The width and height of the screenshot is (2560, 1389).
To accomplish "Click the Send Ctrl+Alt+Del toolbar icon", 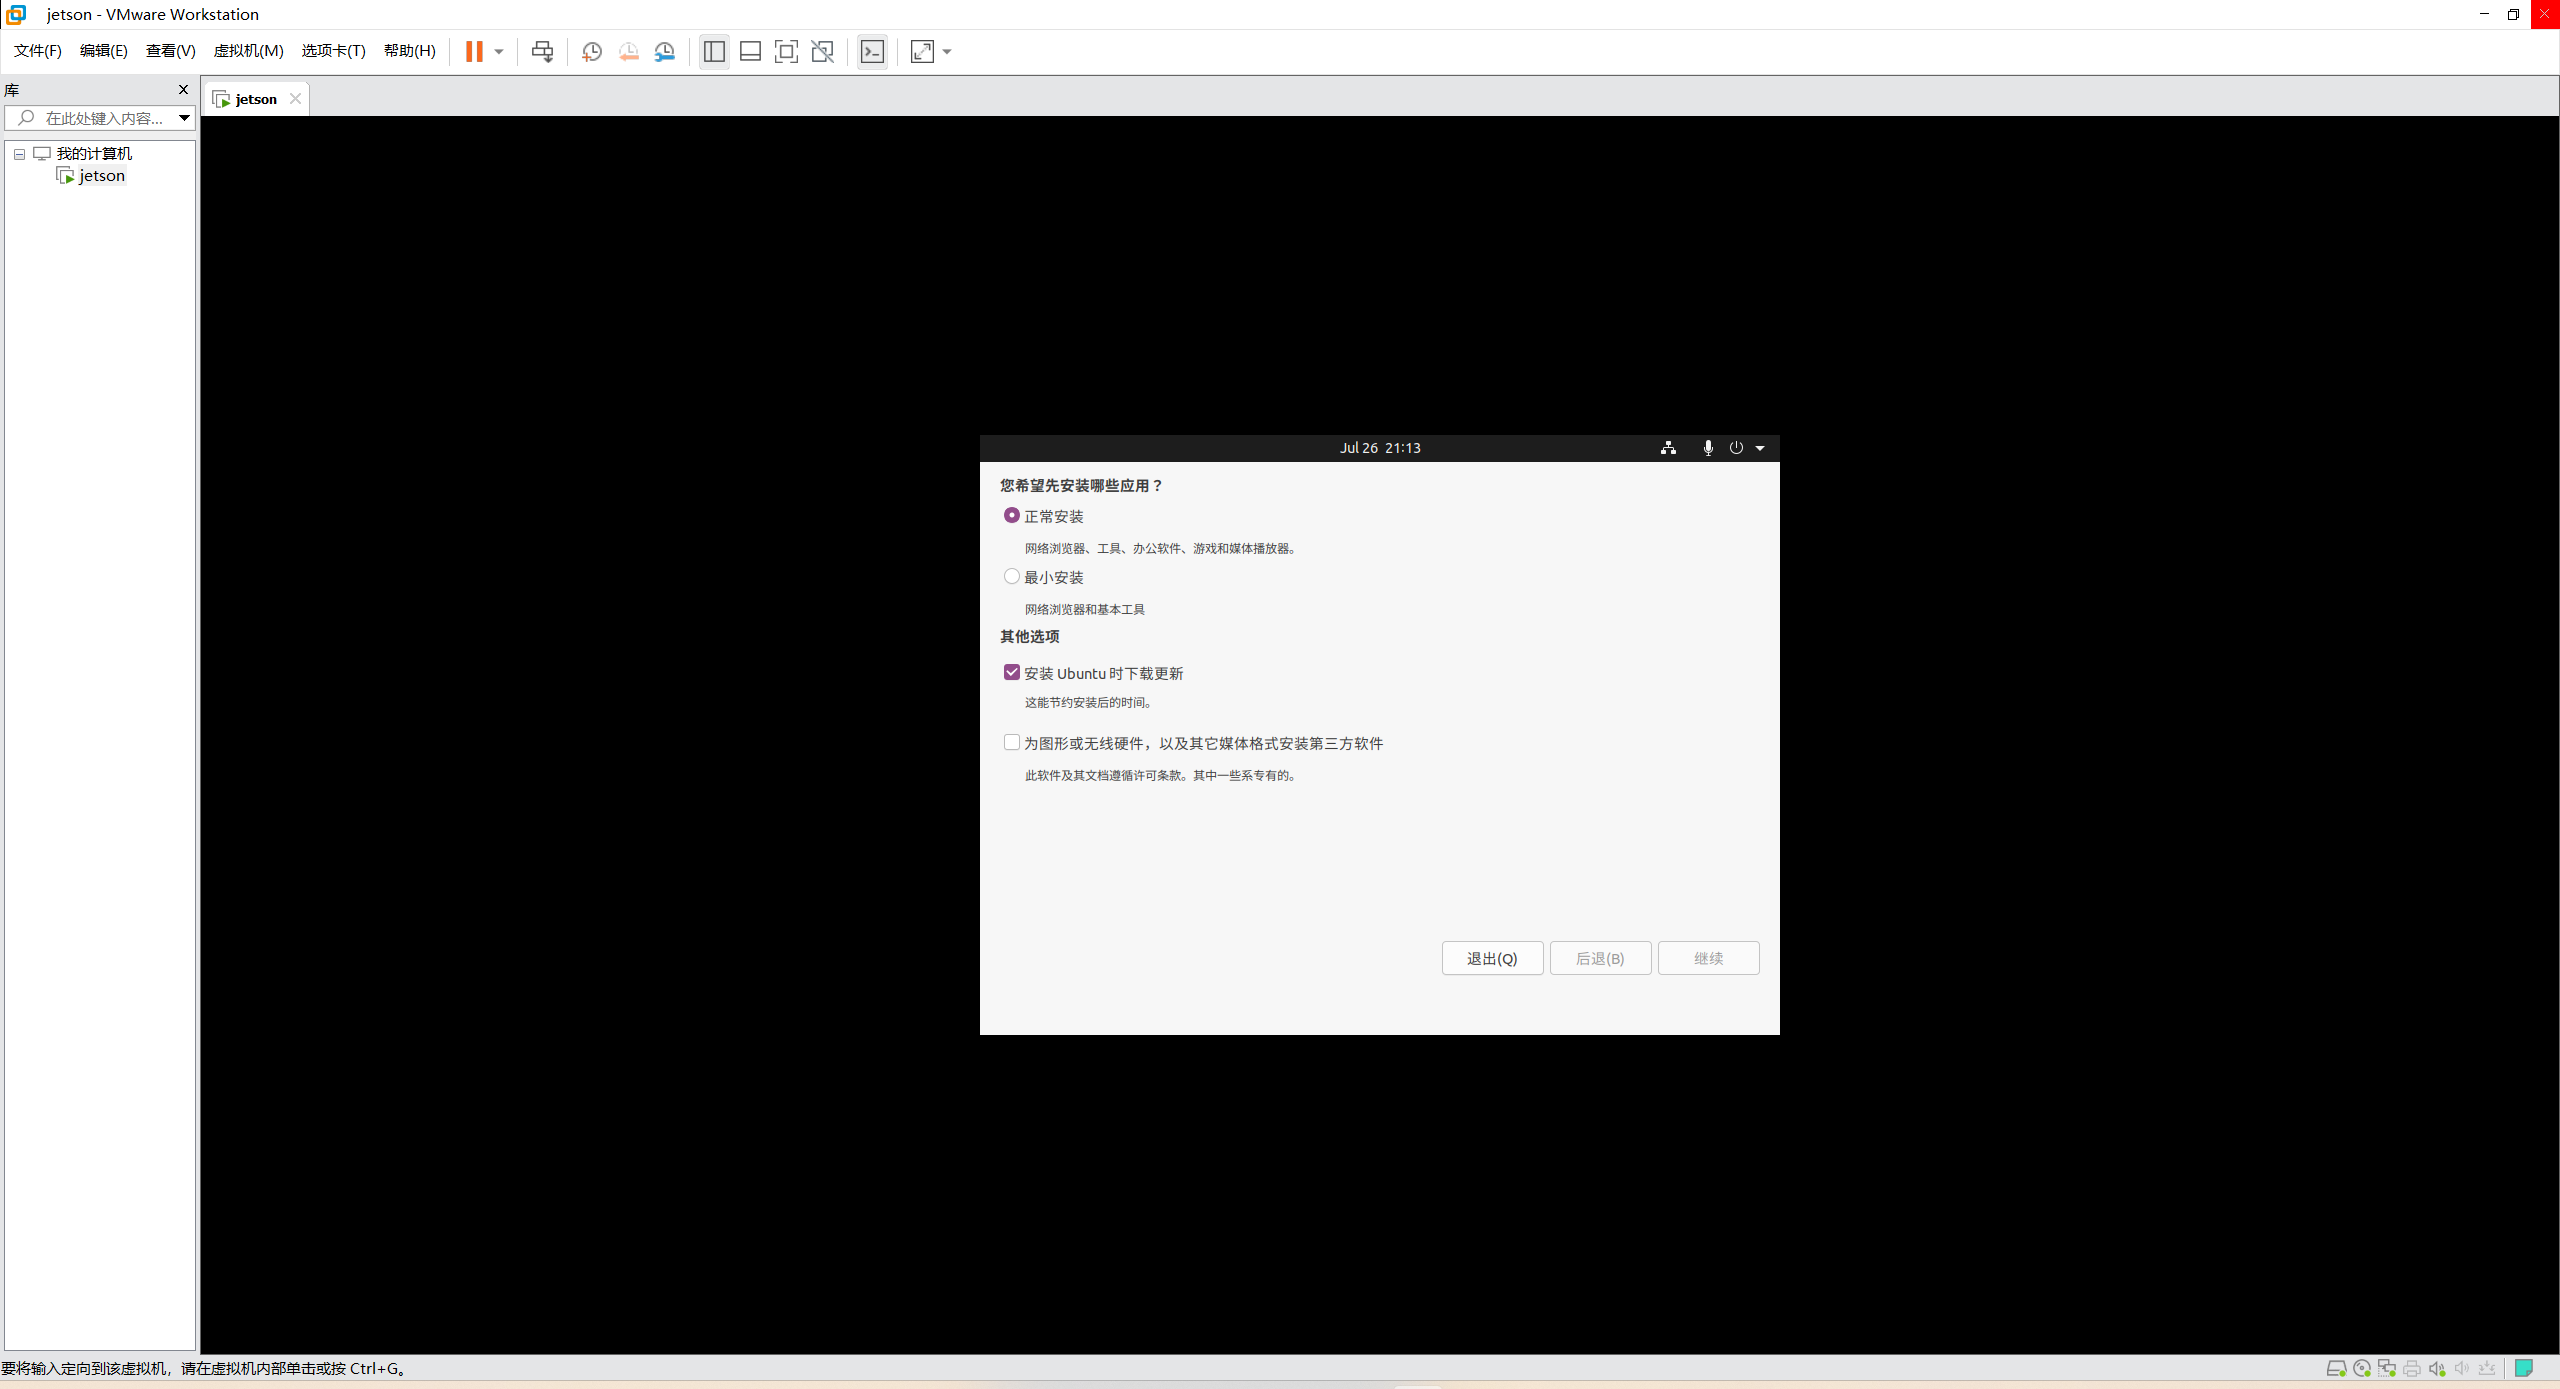I will click(x=542, y=52).
